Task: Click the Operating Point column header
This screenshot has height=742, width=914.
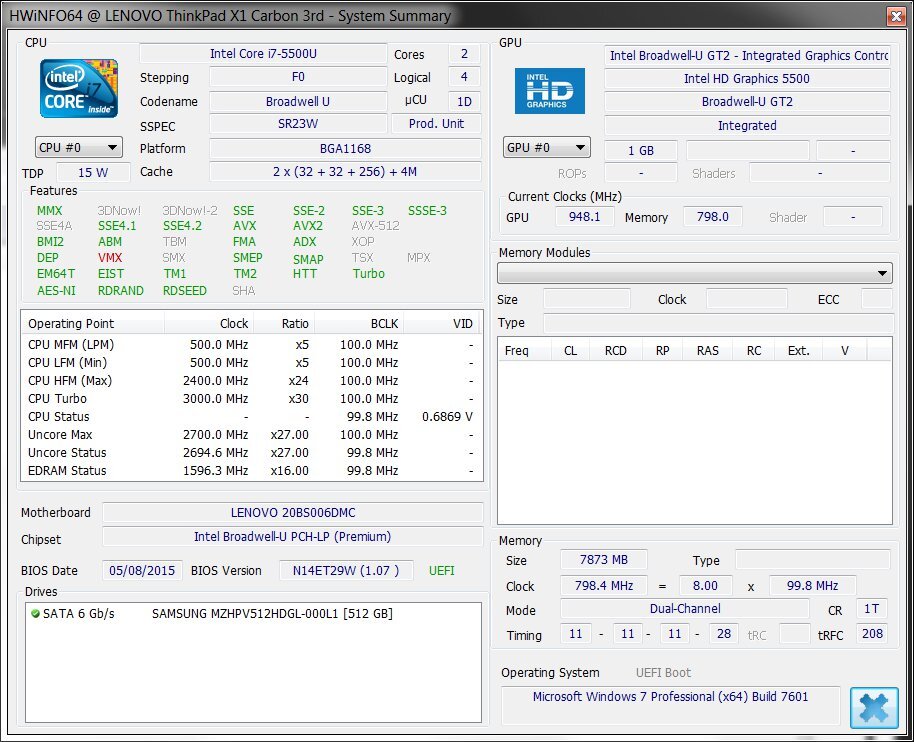Action: tap(71, 324)
